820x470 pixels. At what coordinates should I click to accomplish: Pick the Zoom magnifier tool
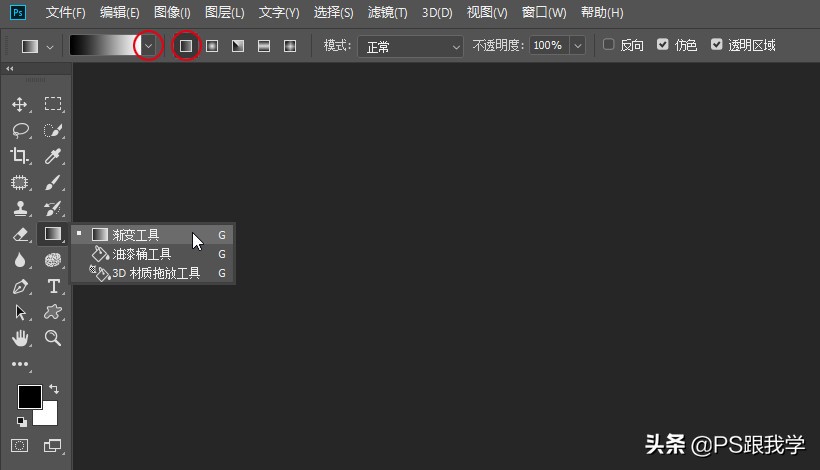[53, 338]
